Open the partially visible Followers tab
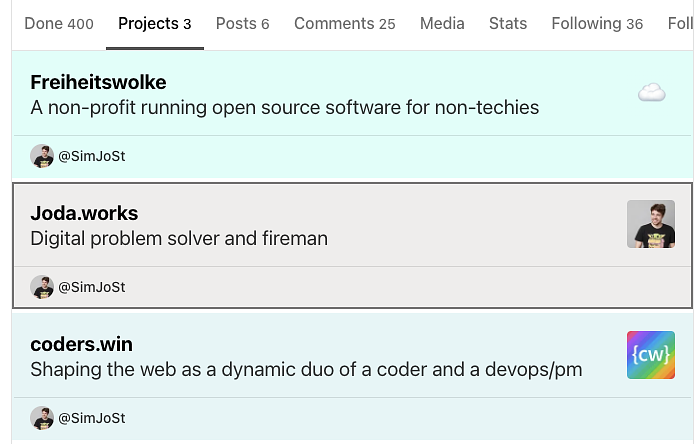698x444 pixels. [x=680, y=24]
